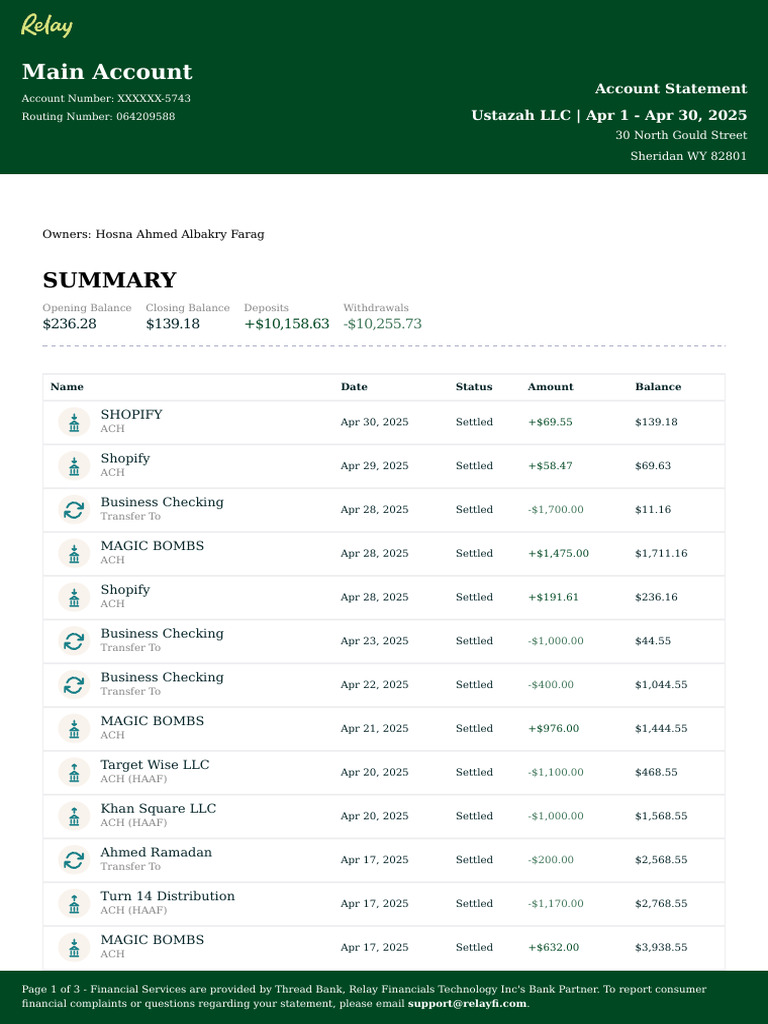Click the withdrawal icon beside Khan Square LLC
Viewport: 768px width, 1024px height.
[x=74, y=816]
